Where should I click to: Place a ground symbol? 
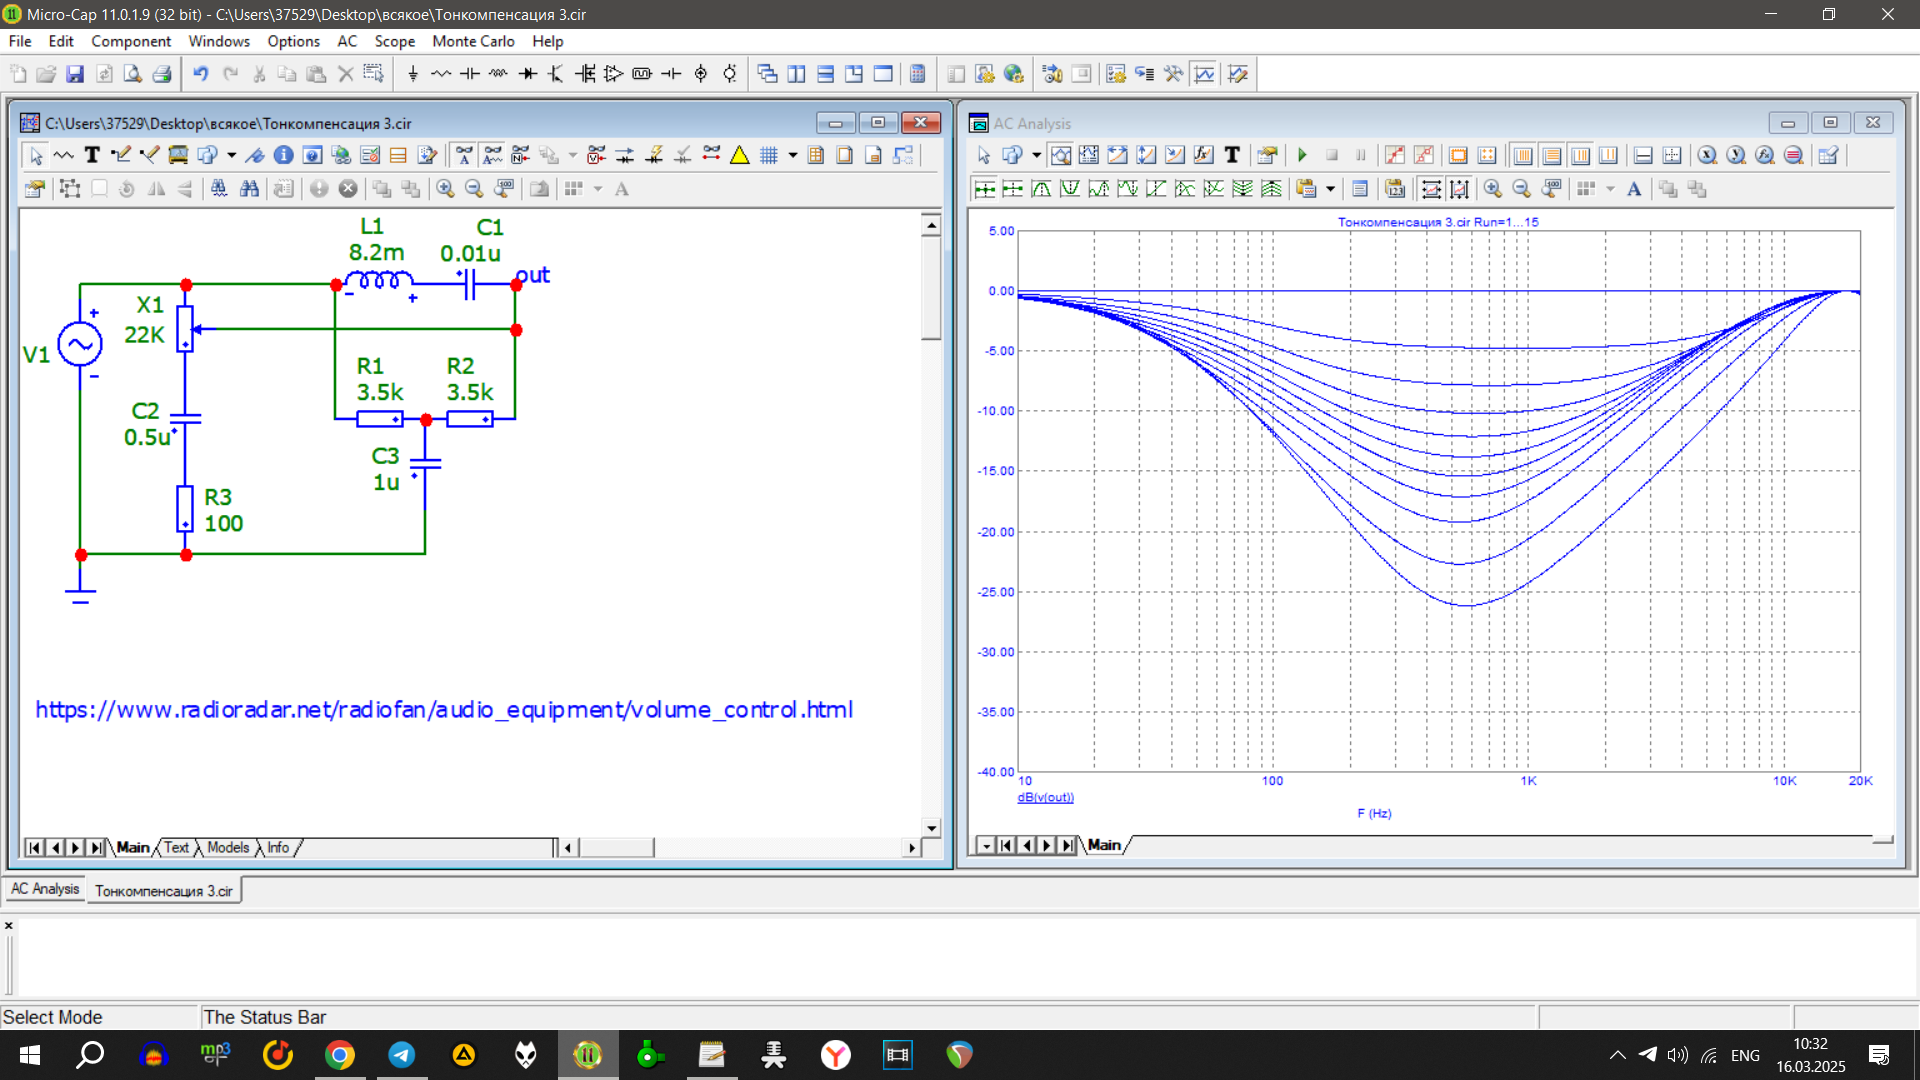coord(413,74)
